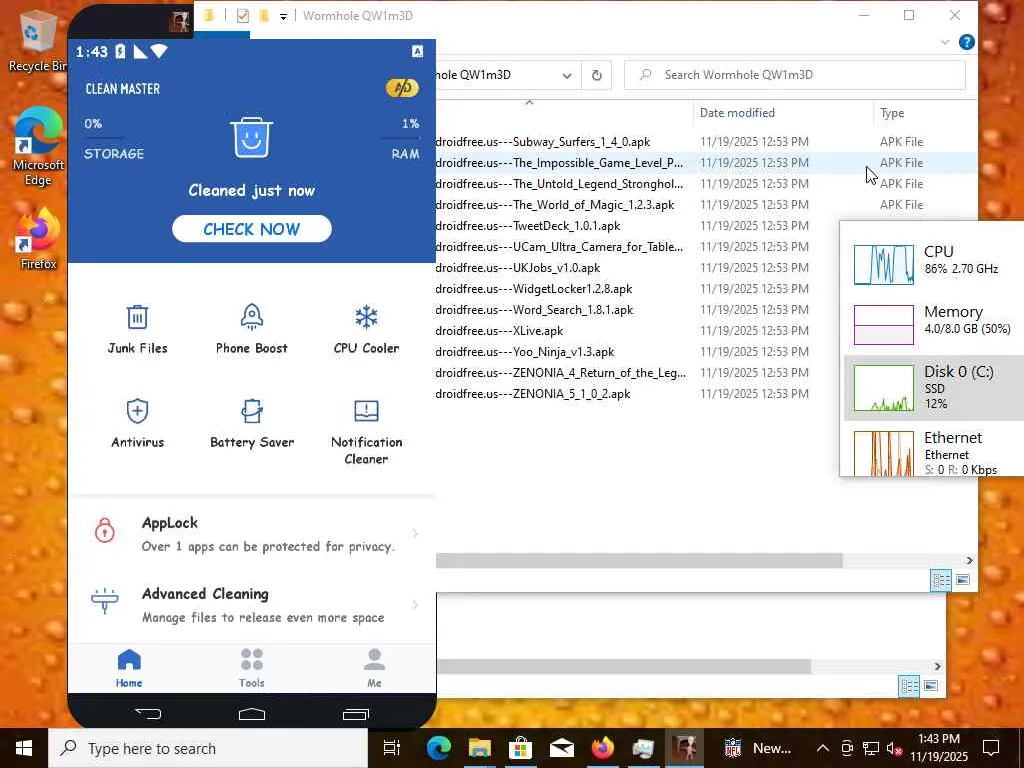Open AppLock lock icon
Viewport: 1024px width, 768px height.
104,530
